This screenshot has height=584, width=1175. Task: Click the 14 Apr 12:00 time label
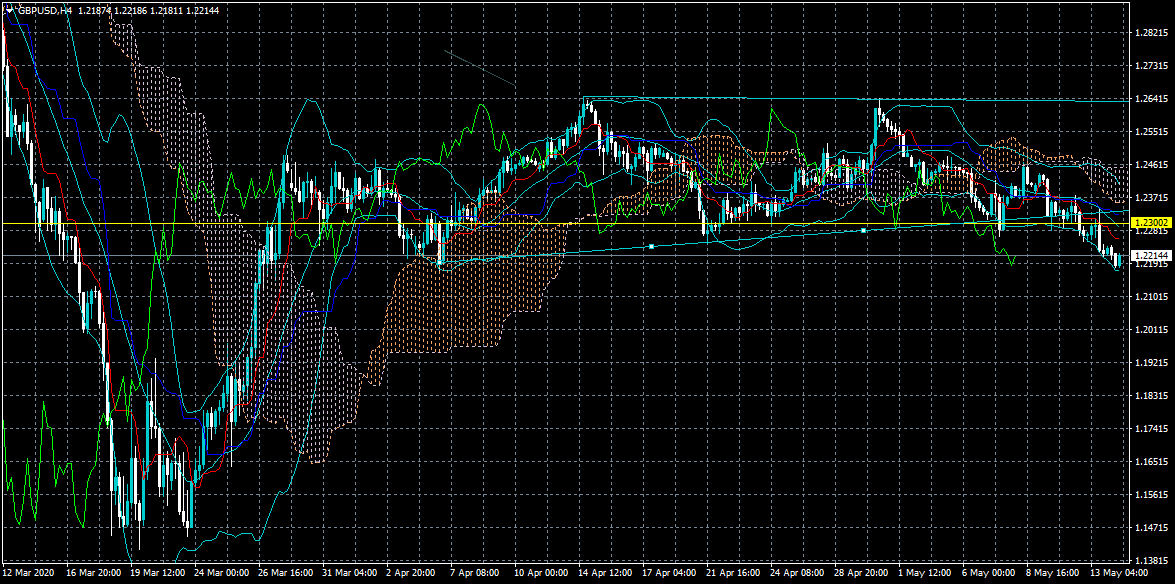point(605,574)
